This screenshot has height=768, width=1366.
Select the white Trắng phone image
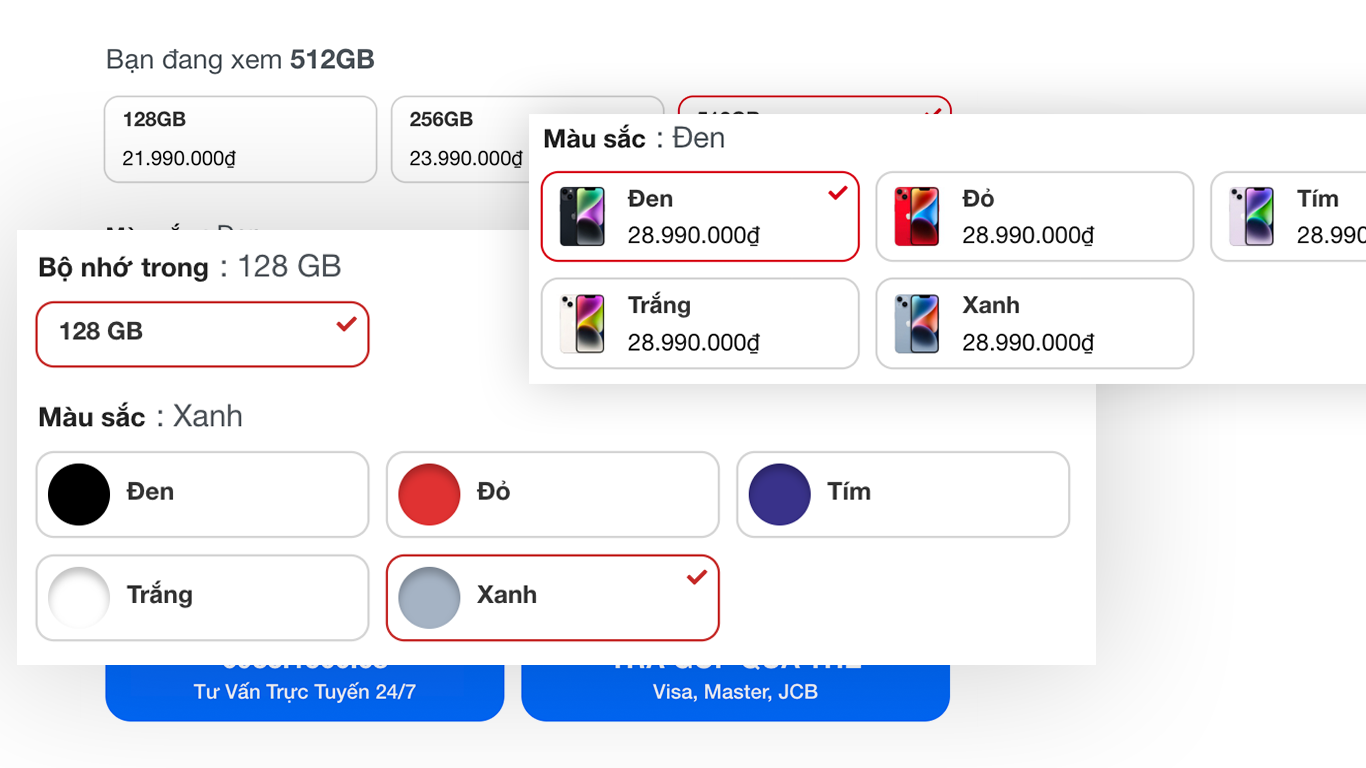coord(582,323)
